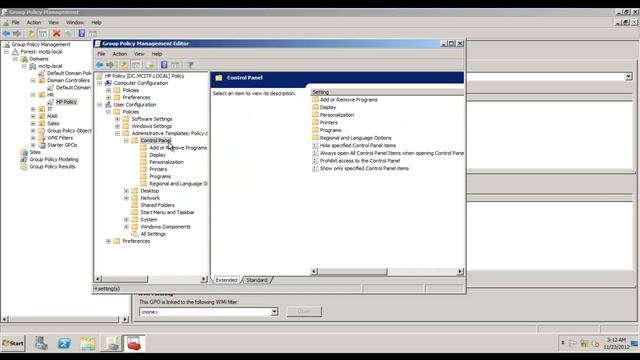The image size is (640, 360).
Task: Collapse Administrative Templates node
Action: point(118,133)
